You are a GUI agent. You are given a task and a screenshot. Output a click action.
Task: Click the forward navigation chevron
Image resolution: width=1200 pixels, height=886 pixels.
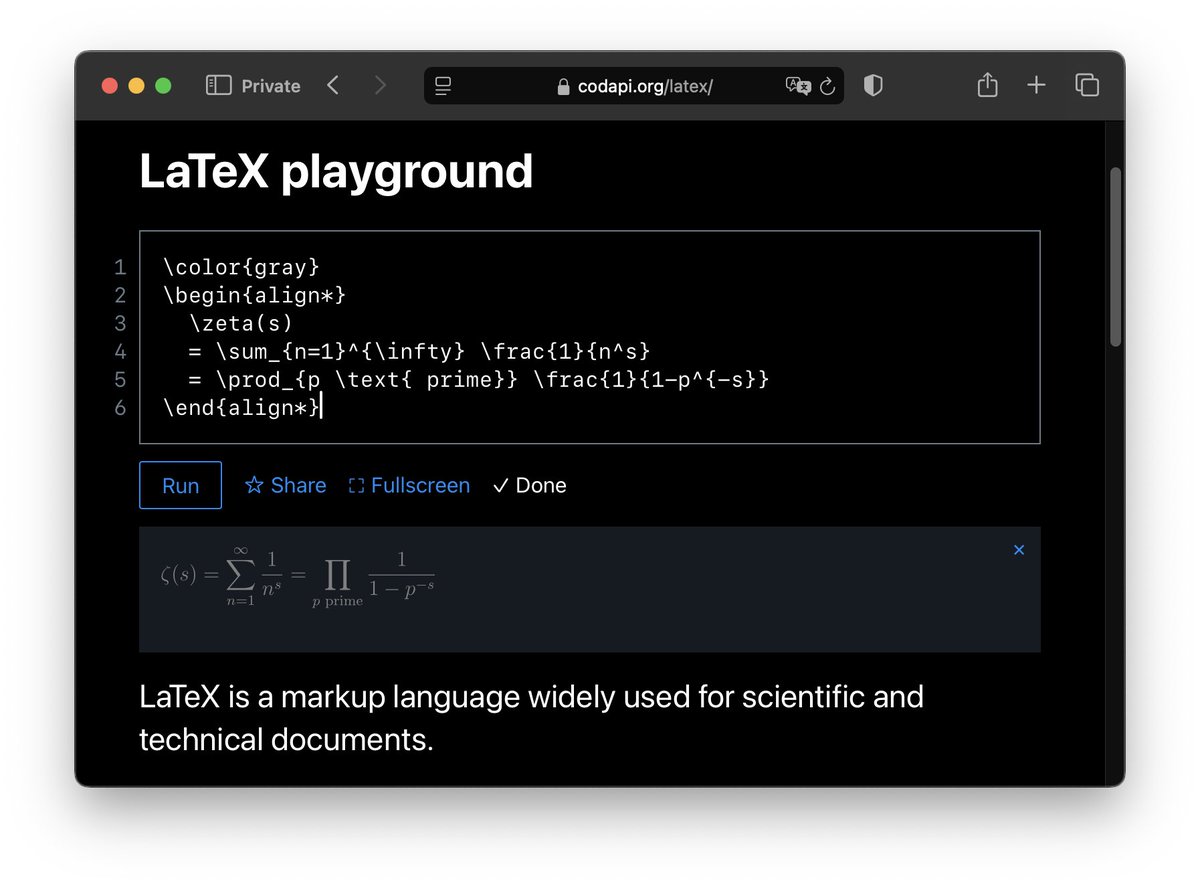tap(381, 86)
